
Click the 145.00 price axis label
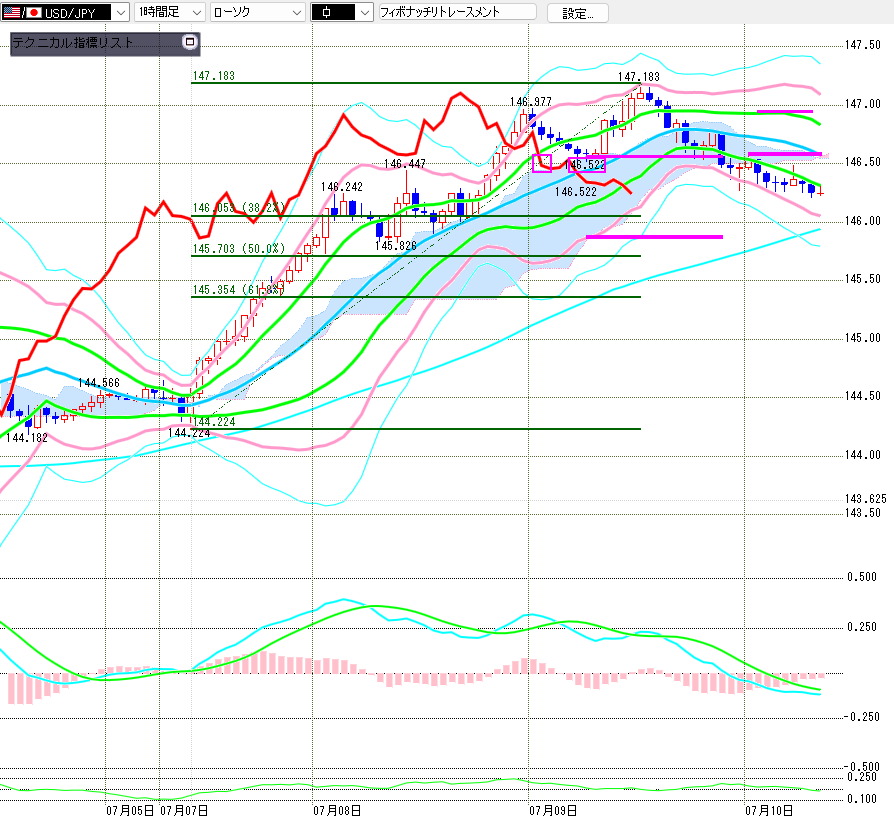pos(862,338)
